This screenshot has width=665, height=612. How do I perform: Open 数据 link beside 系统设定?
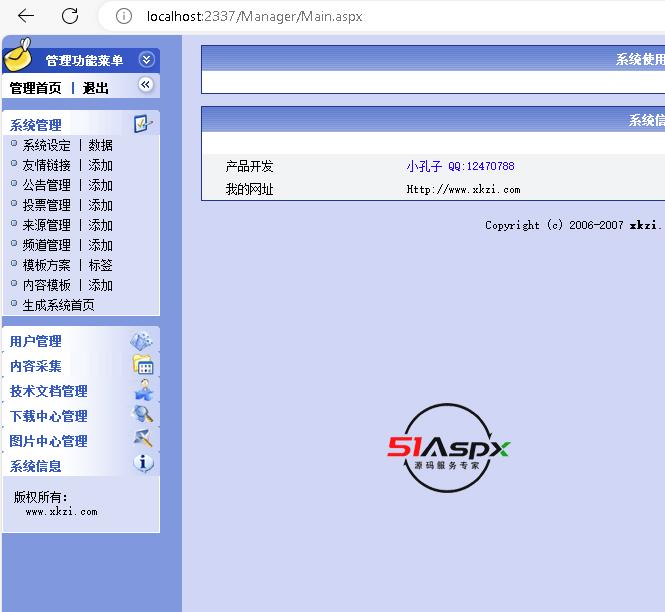click(101, 145)
